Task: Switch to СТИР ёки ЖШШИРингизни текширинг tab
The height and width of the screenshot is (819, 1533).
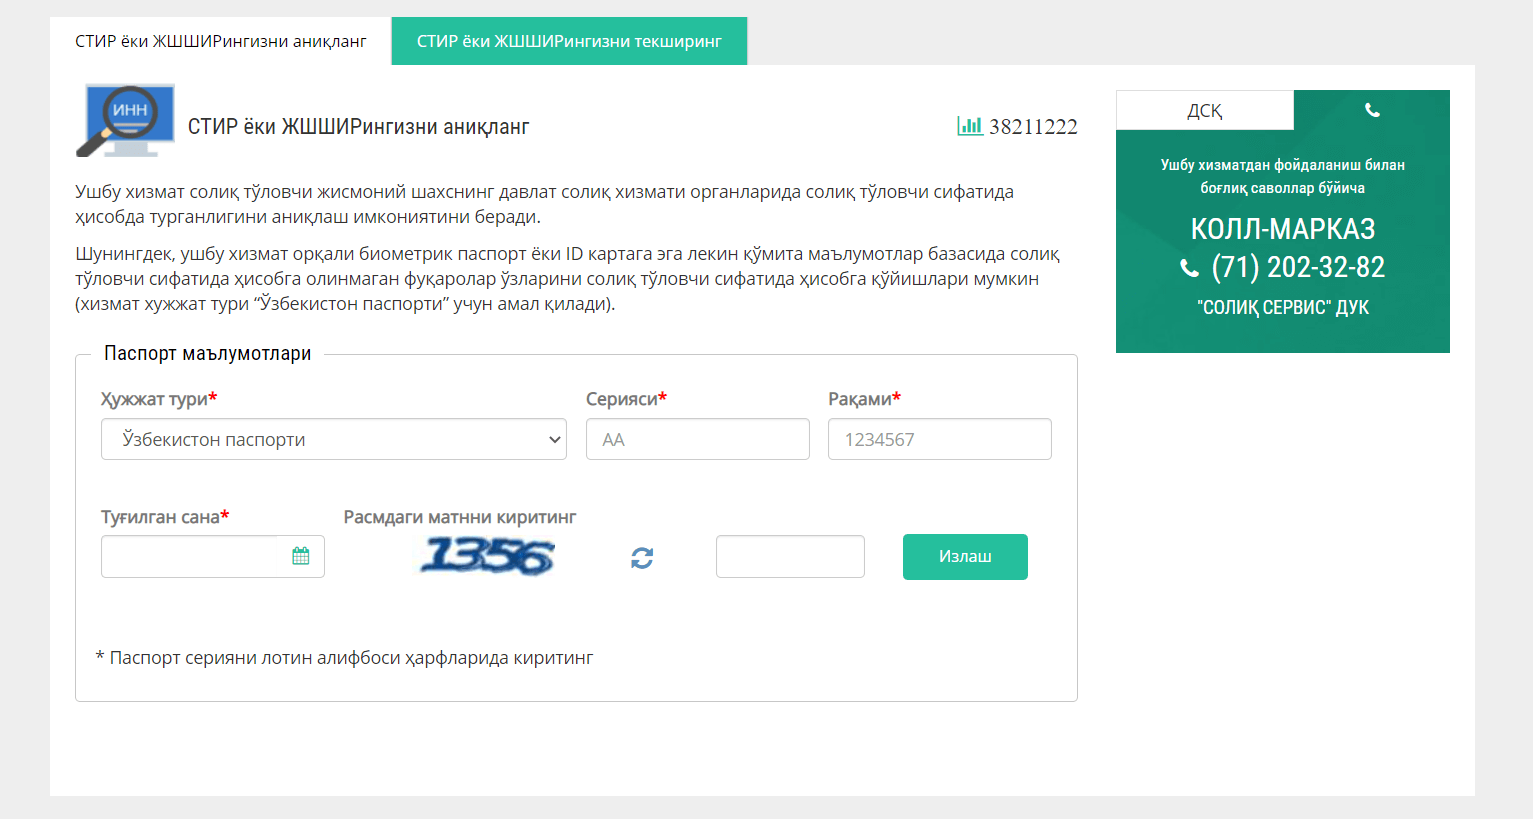Action: [569, 41]
